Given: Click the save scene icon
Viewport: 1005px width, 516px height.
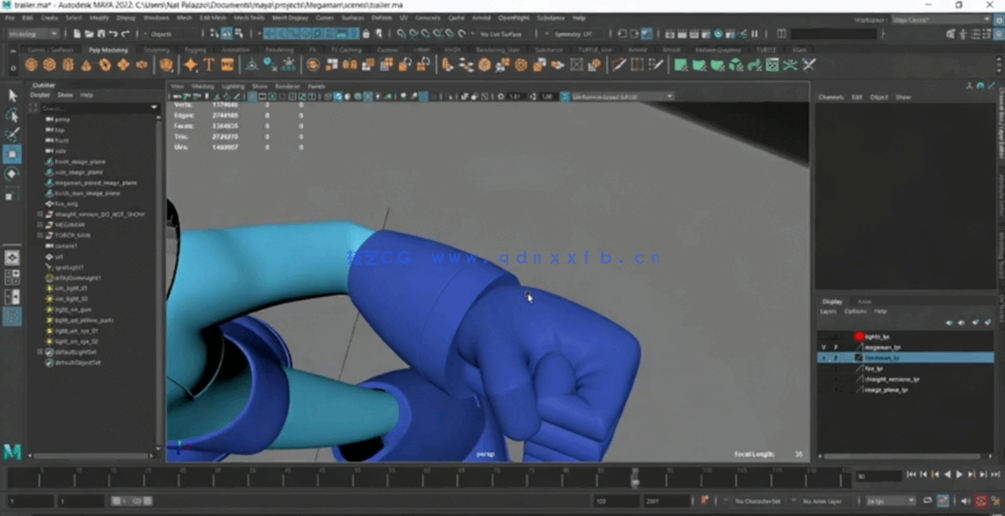Looking at the screenshot, I should 100,34.
